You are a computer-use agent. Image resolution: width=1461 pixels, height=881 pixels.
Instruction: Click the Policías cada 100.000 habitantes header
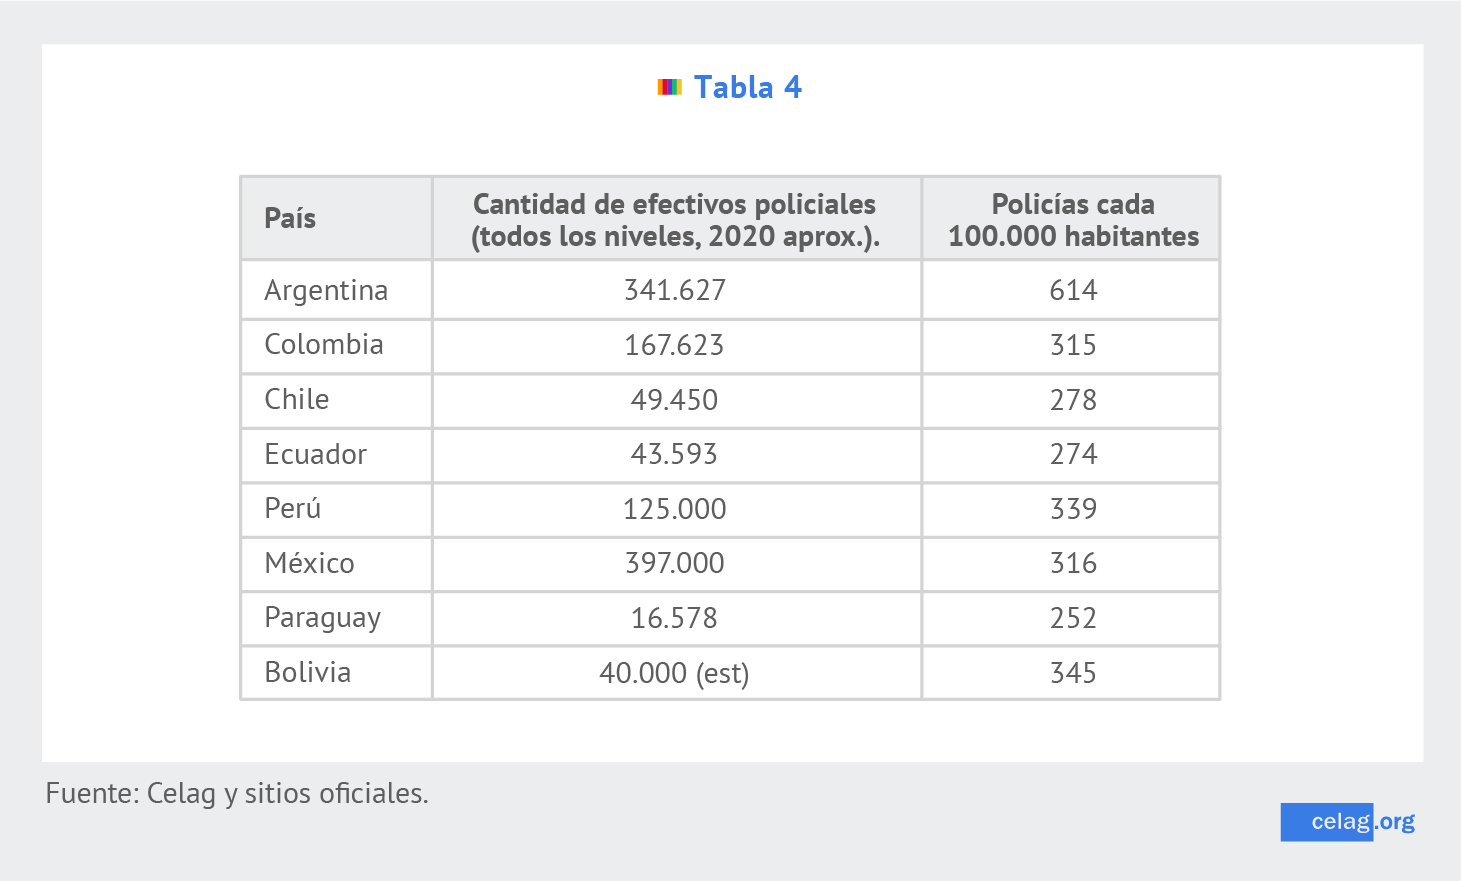[1073, 220]
